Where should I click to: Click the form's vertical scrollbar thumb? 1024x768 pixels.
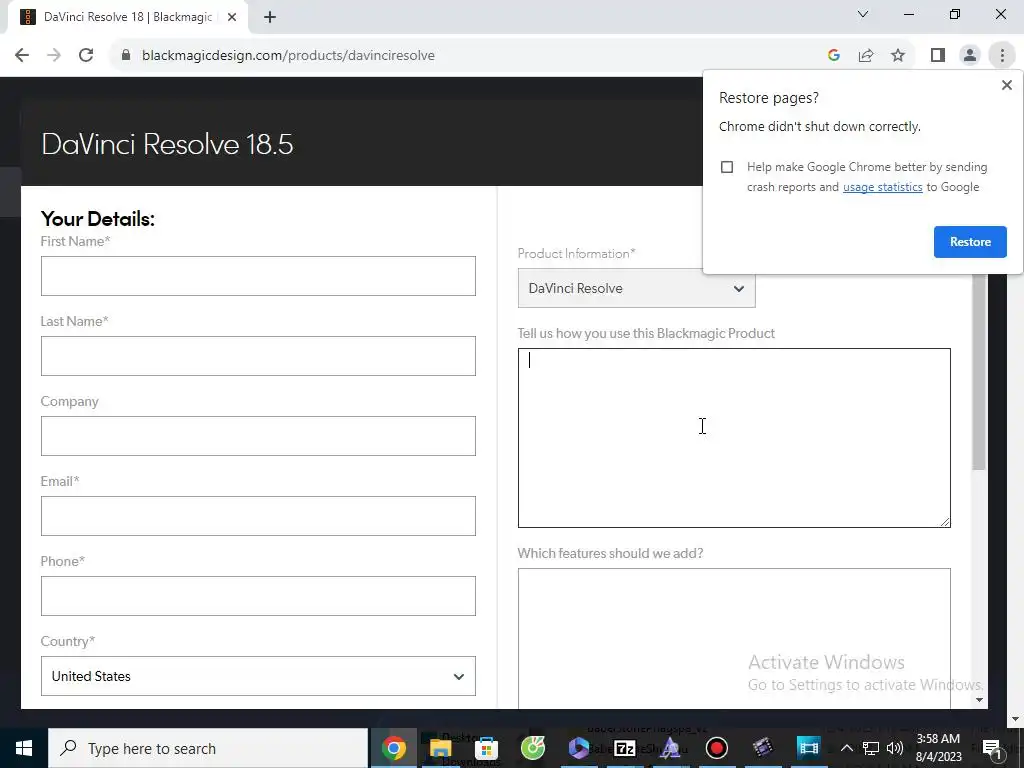(x=978, y=372)
